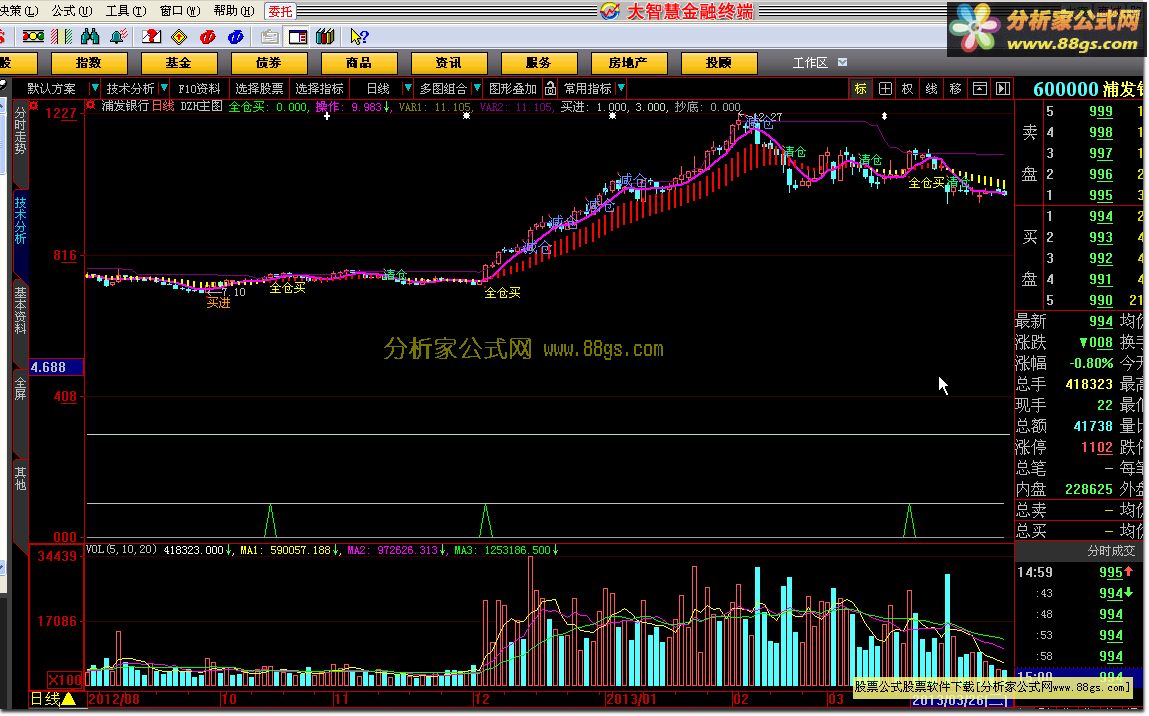Click the crosshair grid icon
1149x716 pixels.
tap(885, 89)
